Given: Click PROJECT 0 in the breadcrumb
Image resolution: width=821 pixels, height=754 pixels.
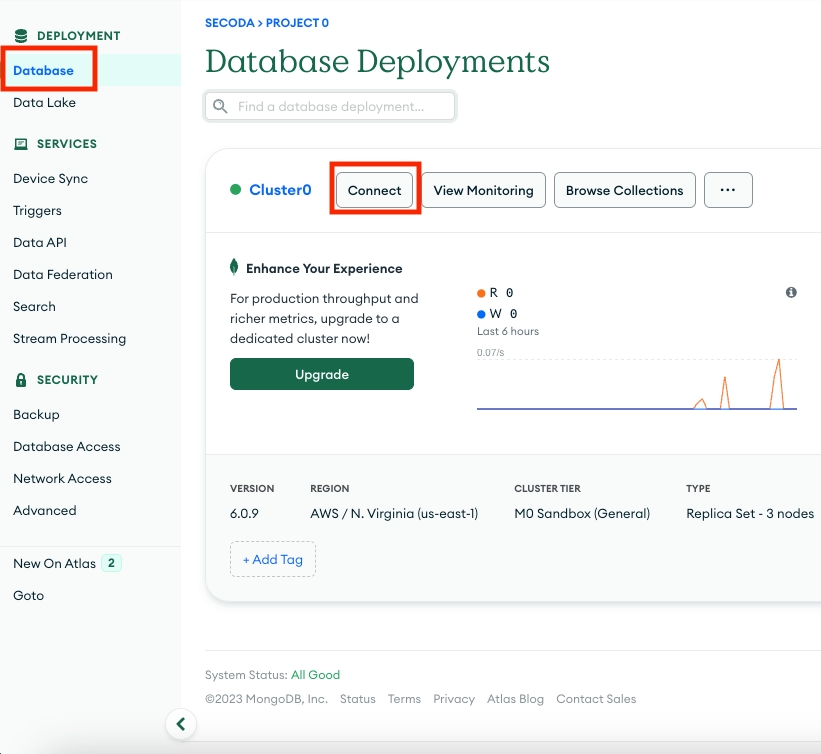Looking at the screenshot, I should coord(297,22).
